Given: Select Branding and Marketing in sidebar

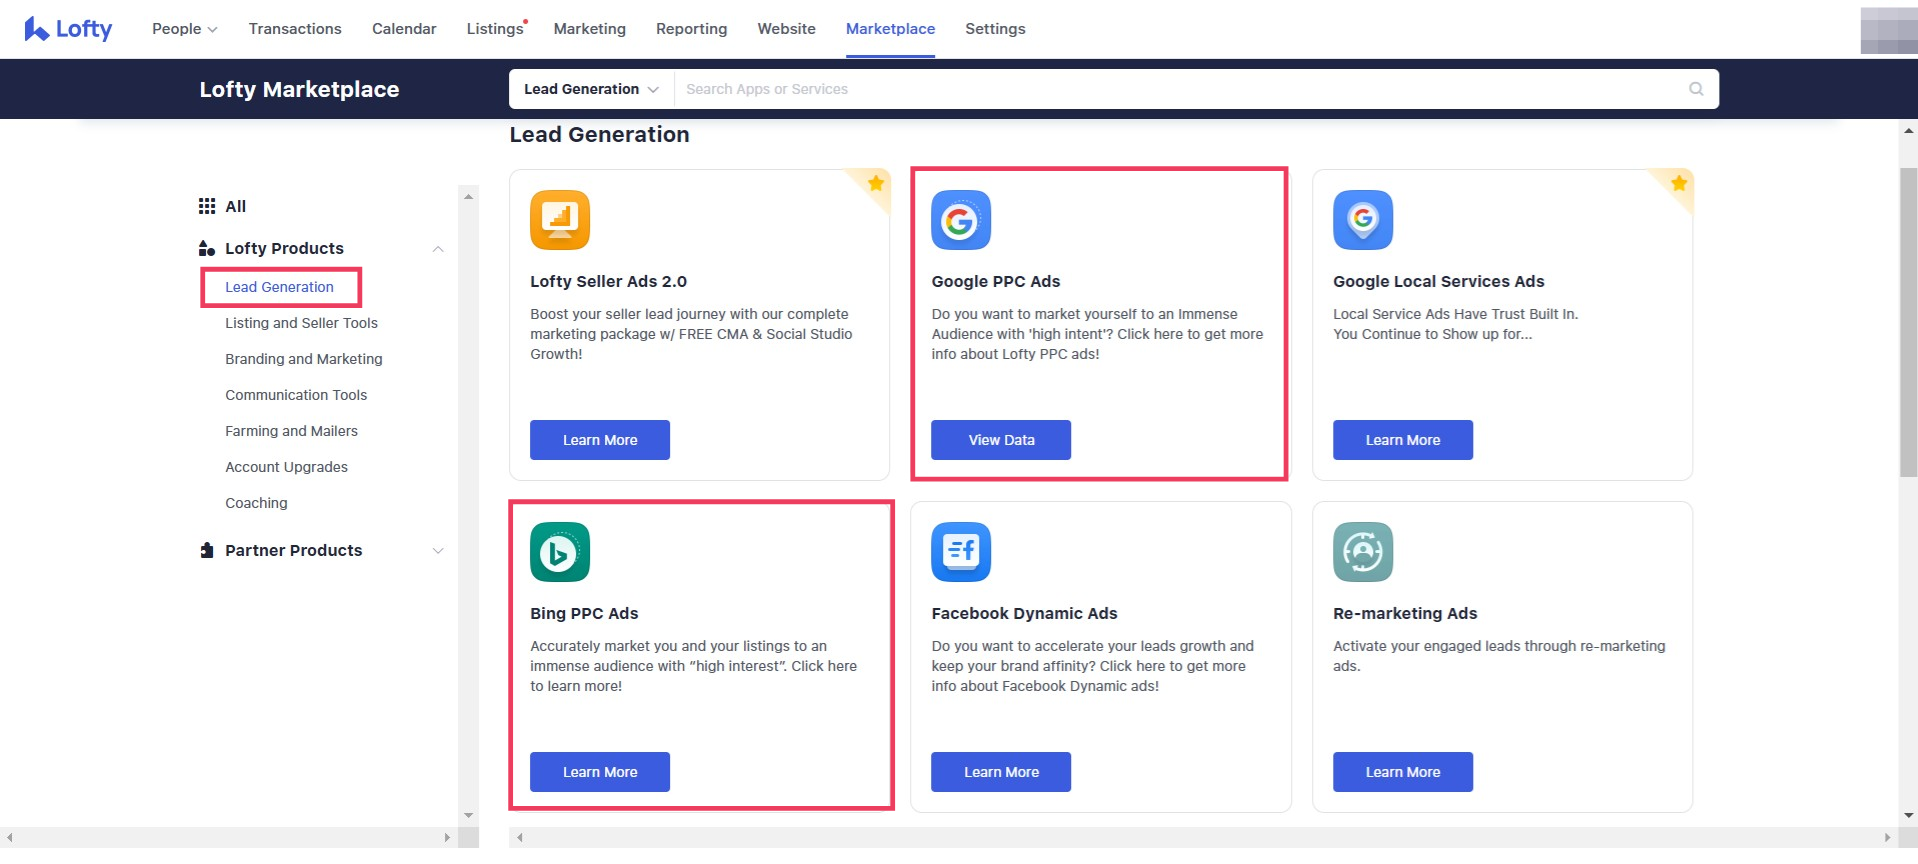Looking at the screenshot, I should (x=303, y=359).
